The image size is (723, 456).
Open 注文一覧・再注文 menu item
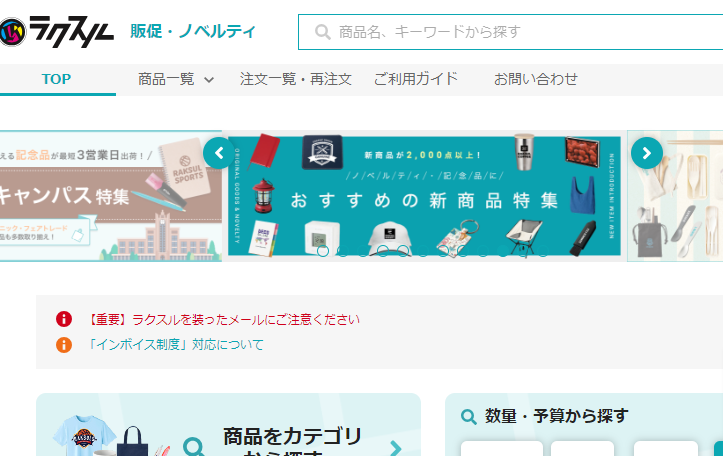coord(296,79)
